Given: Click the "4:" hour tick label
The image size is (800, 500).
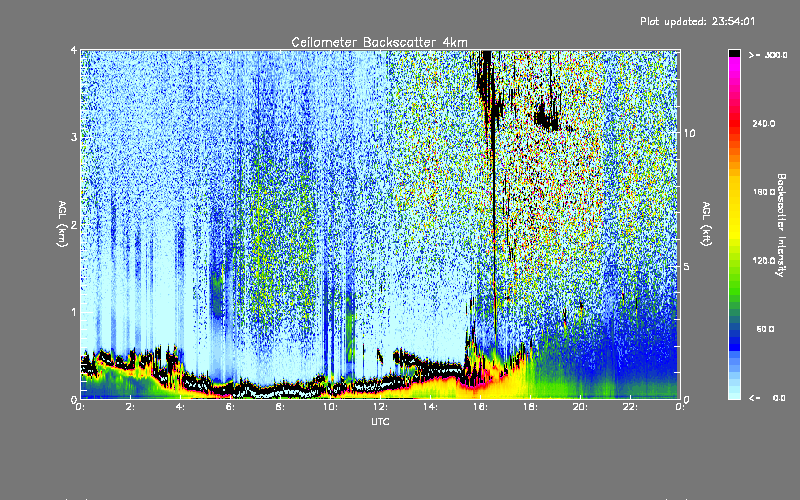Looking at the screenshot, I should [181, 407].
